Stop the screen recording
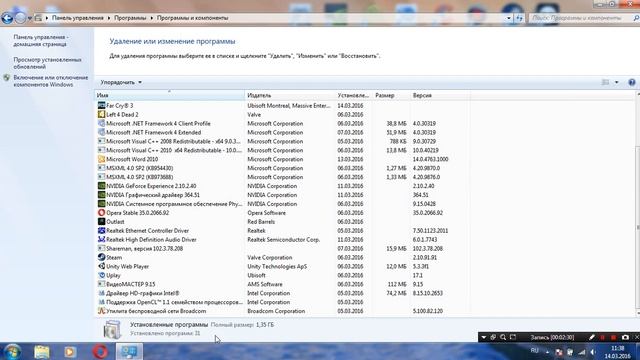Viewport: 640px width, 360px height. (x=613, y=337)
